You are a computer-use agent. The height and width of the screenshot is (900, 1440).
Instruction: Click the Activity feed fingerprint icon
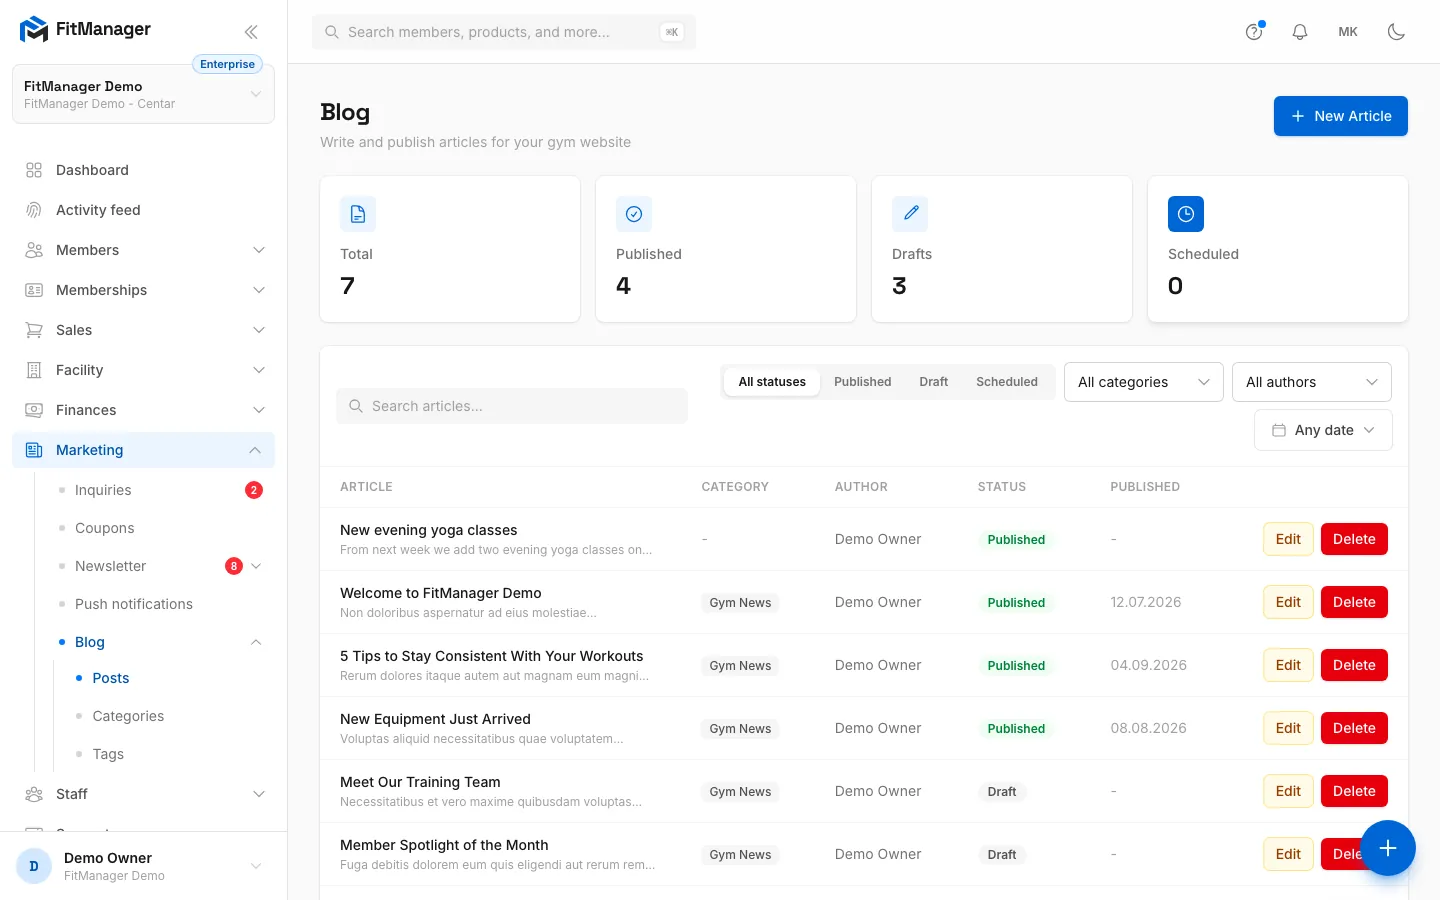(34, 210)
